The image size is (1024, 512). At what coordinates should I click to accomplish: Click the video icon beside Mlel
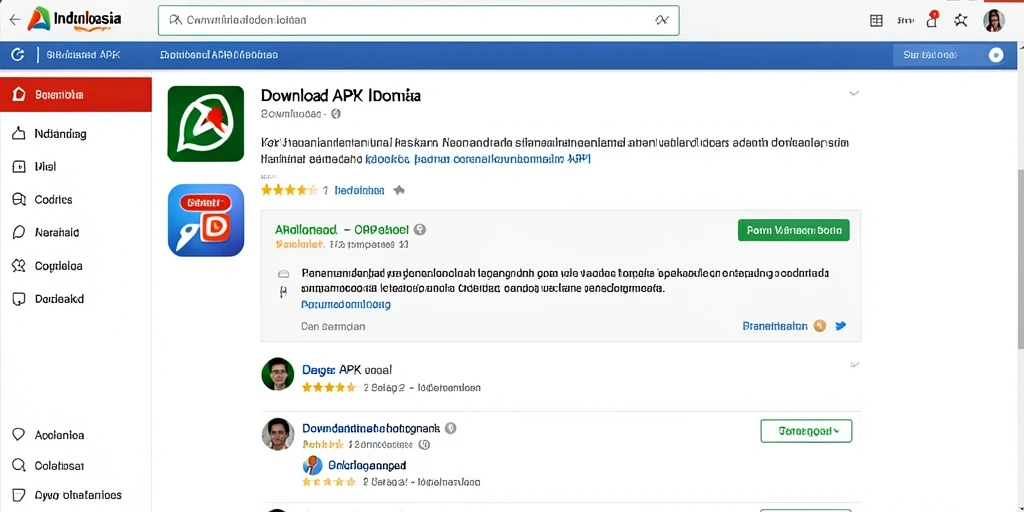pyautogui.click(x=19, y=167)
